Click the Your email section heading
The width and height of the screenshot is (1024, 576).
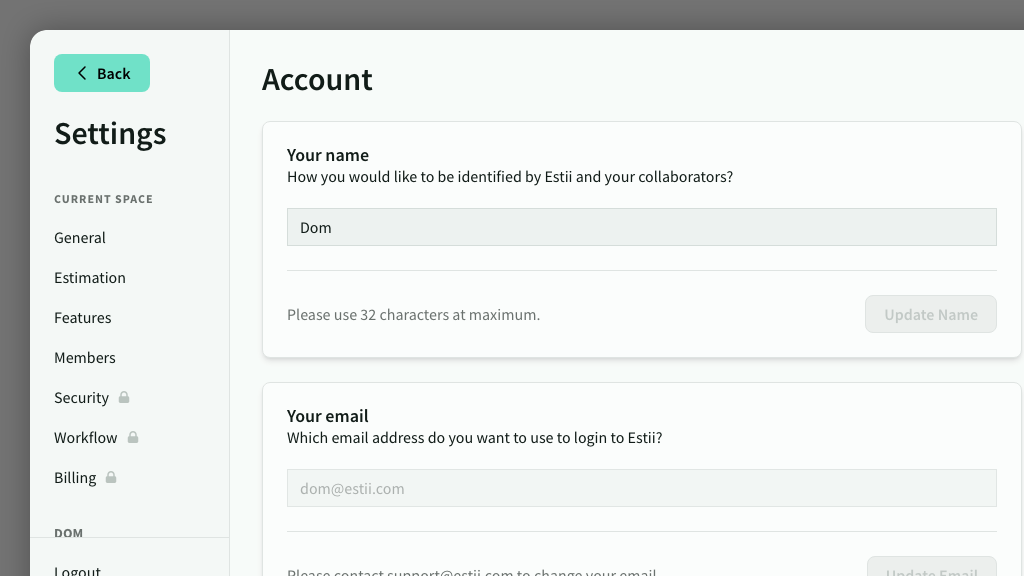coord(327,416)
